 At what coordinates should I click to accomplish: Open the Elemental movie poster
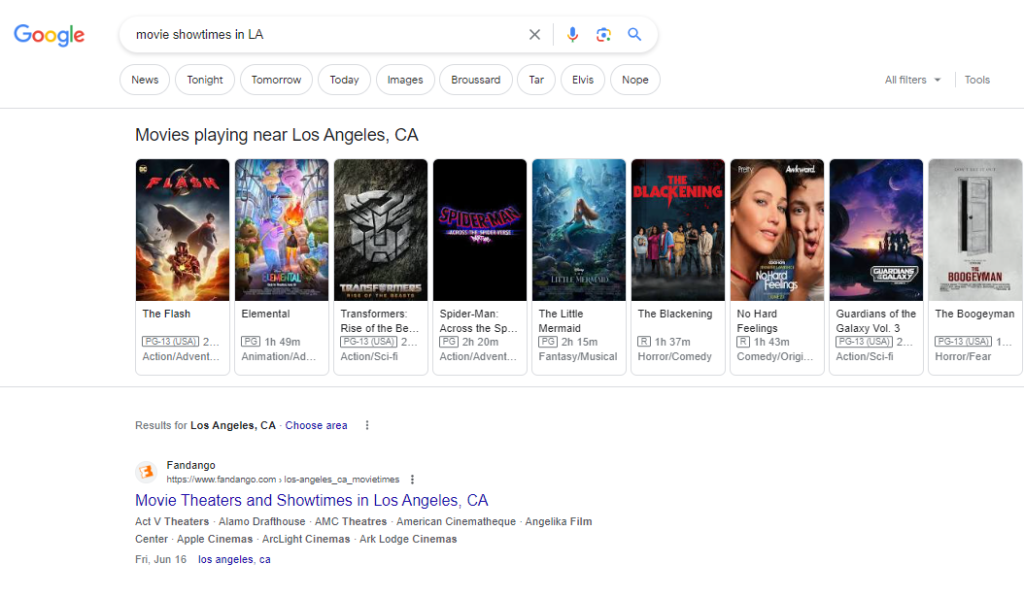pyautogui.click(x=281, y=230)
